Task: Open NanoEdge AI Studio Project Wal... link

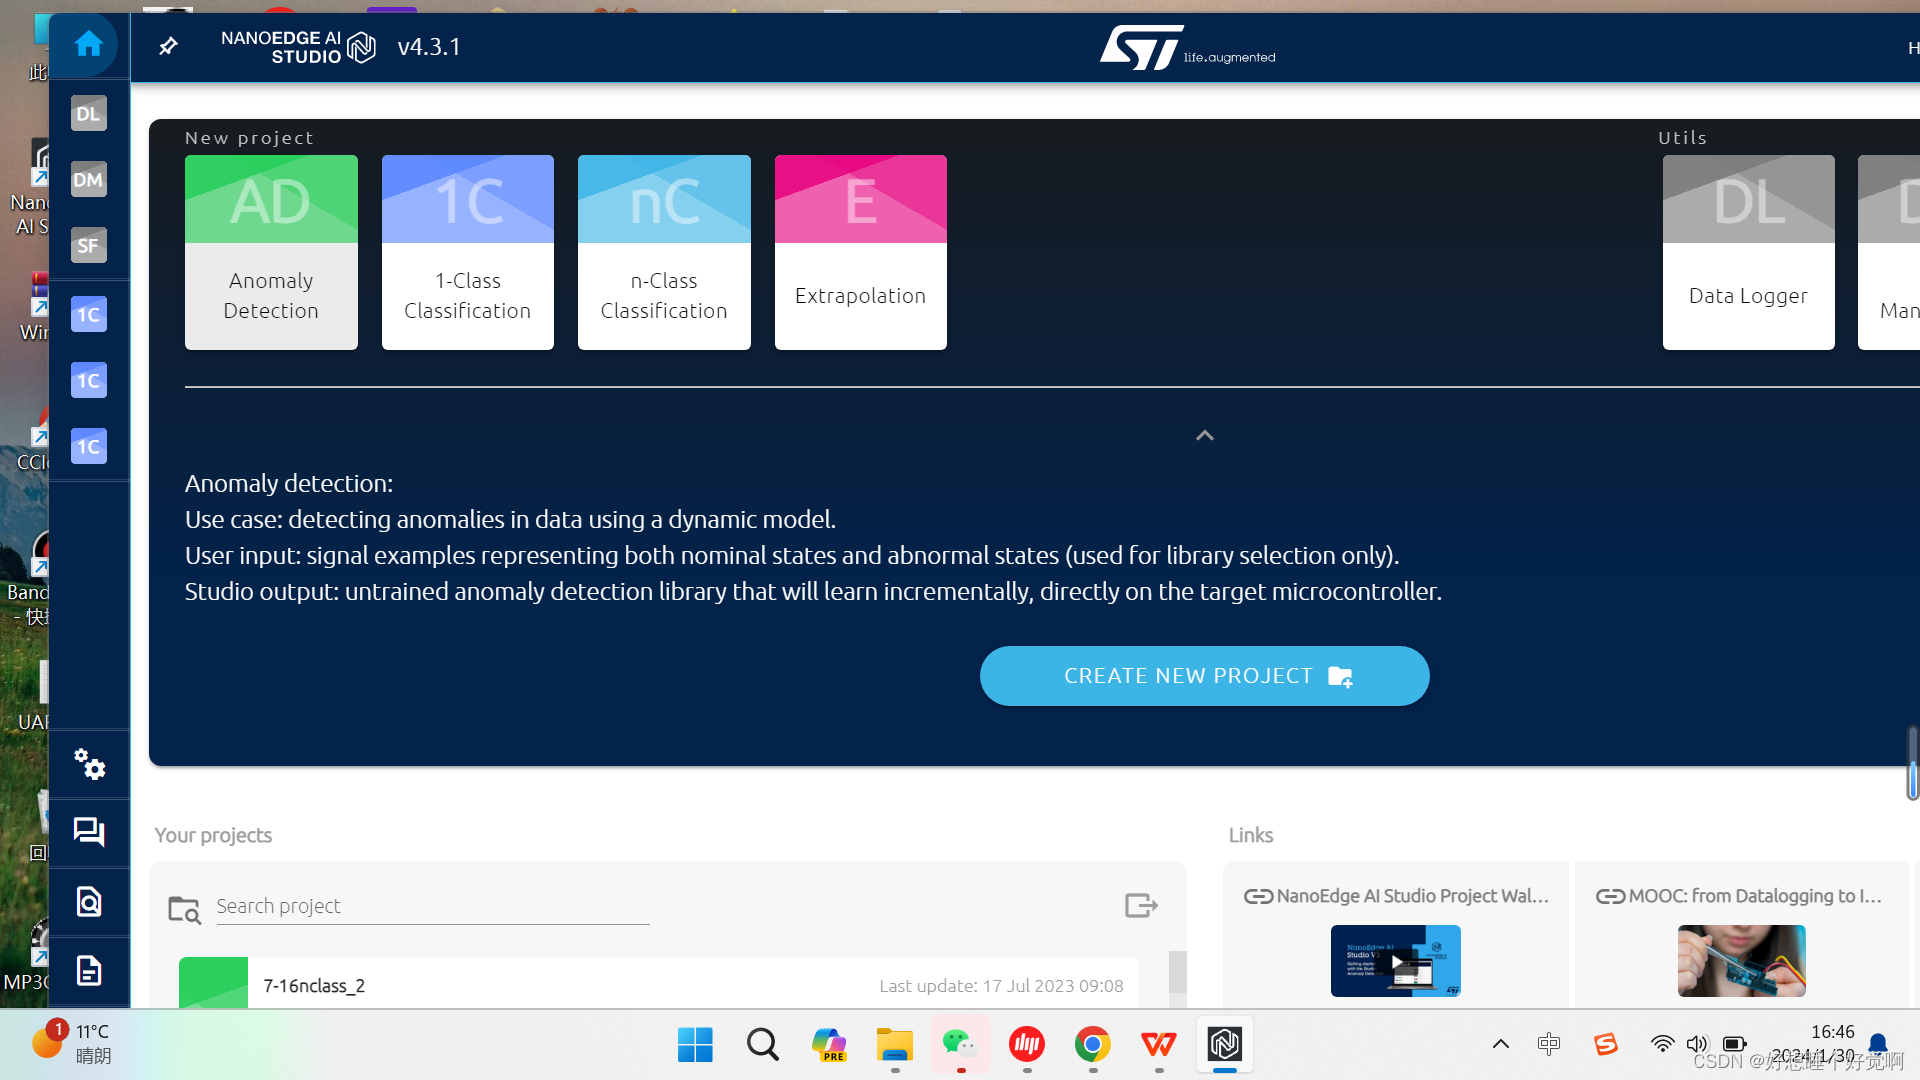Action: [1396, 896]
